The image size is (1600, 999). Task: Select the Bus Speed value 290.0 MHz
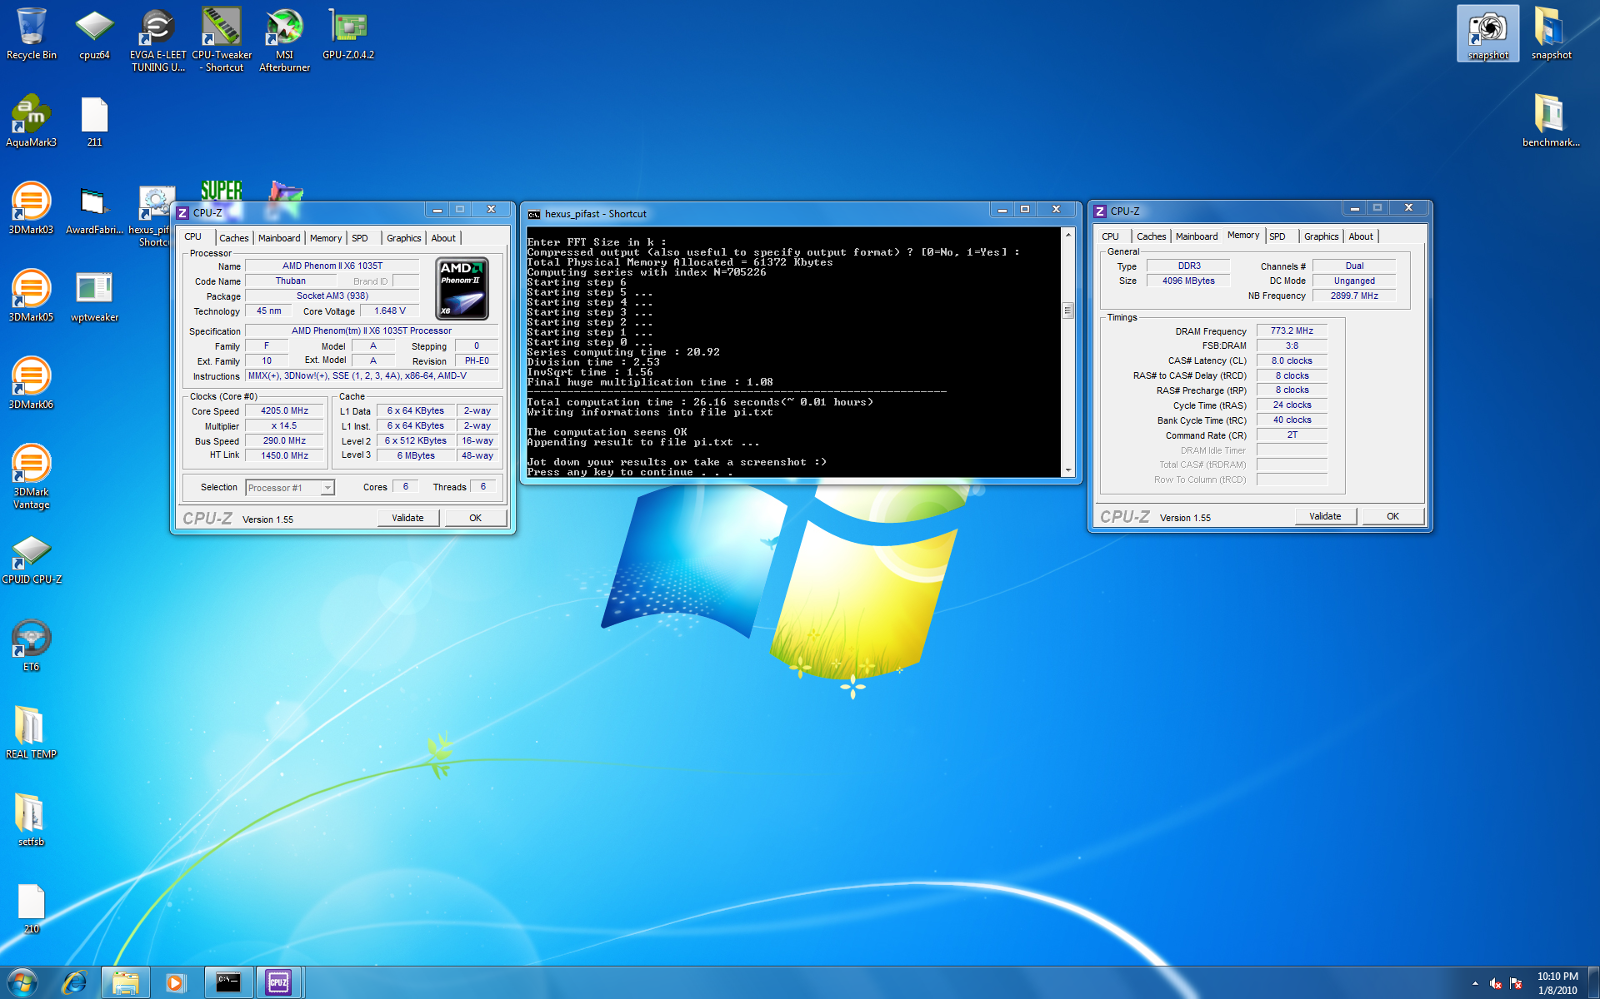click(285, 441)
